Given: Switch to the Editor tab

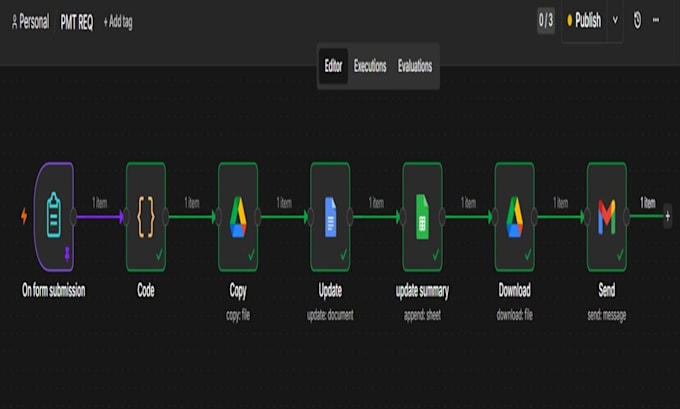Looking at the screenshot, I should (333, 66).
